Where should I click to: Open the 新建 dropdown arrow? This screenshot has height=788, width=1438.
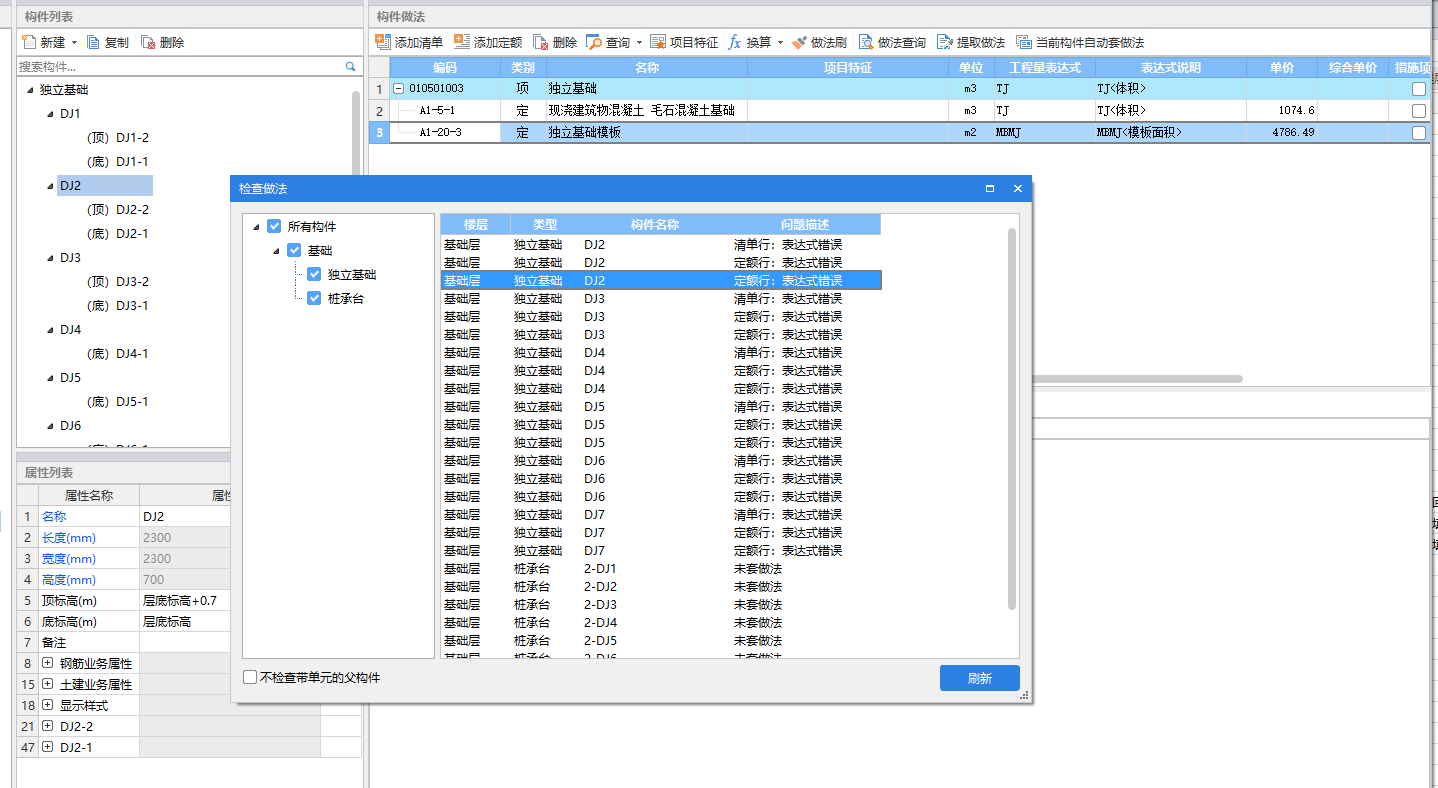click(x=74, y=43)
